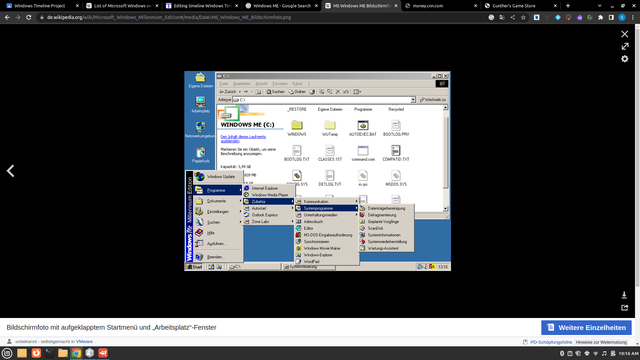The height and width of the screenshot is (360, 640).
Task: Bookmark this page with the star icon
Action: coord(523,18)
